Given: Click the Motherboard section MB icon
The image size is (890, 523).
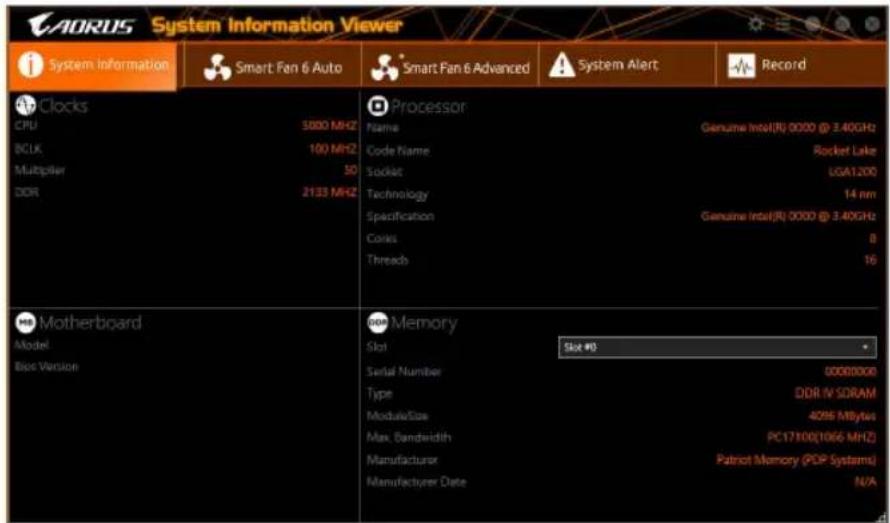Looking at the screenshot, I should tap(26, 322).
